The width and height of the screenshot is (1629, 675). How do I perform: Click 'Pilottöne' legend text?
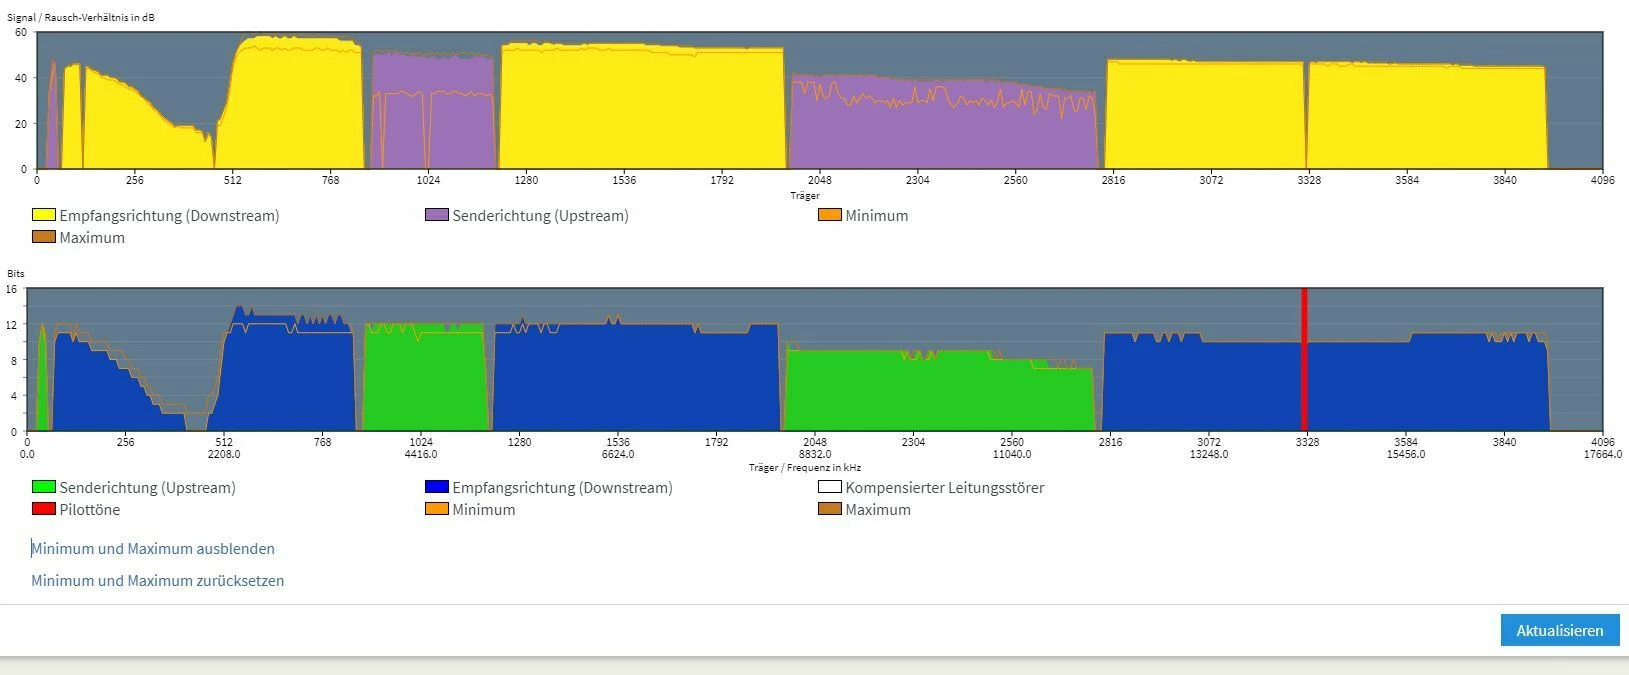pyautogui.click(x=90, y=509)
